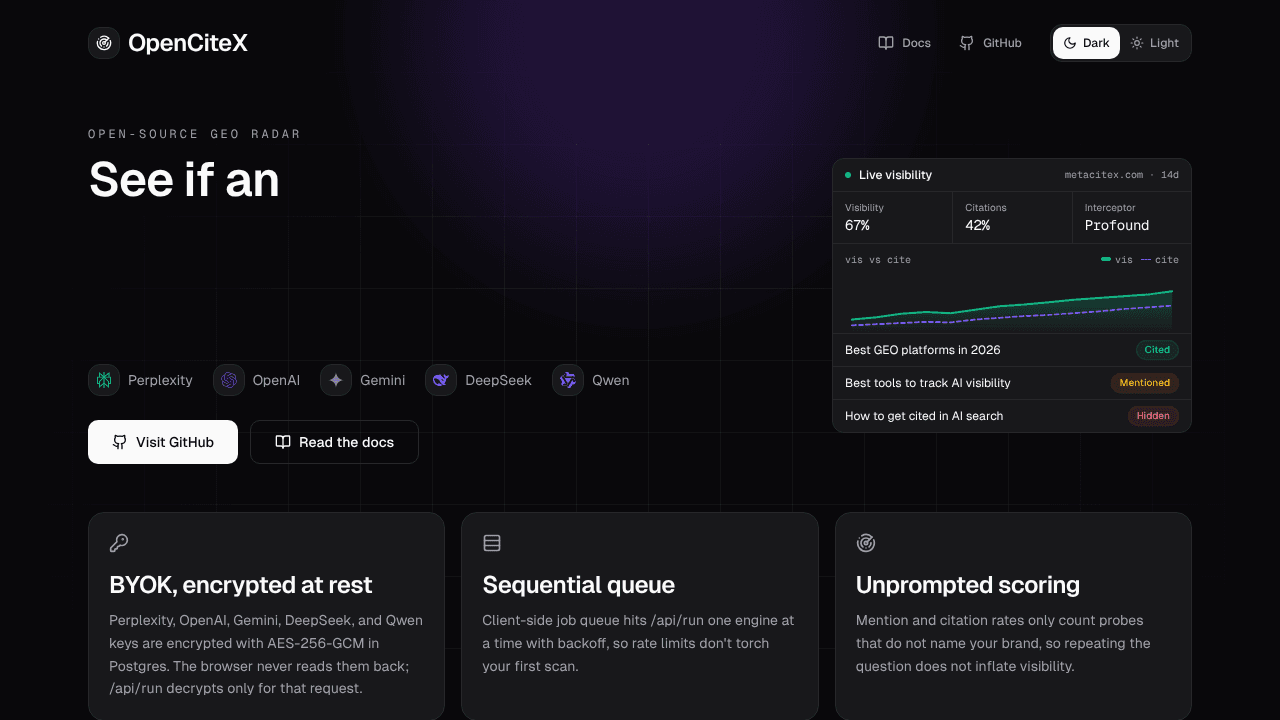
Task: Click the 'BYOK, encrypted at rest' heading
Action: click(240, 585)
